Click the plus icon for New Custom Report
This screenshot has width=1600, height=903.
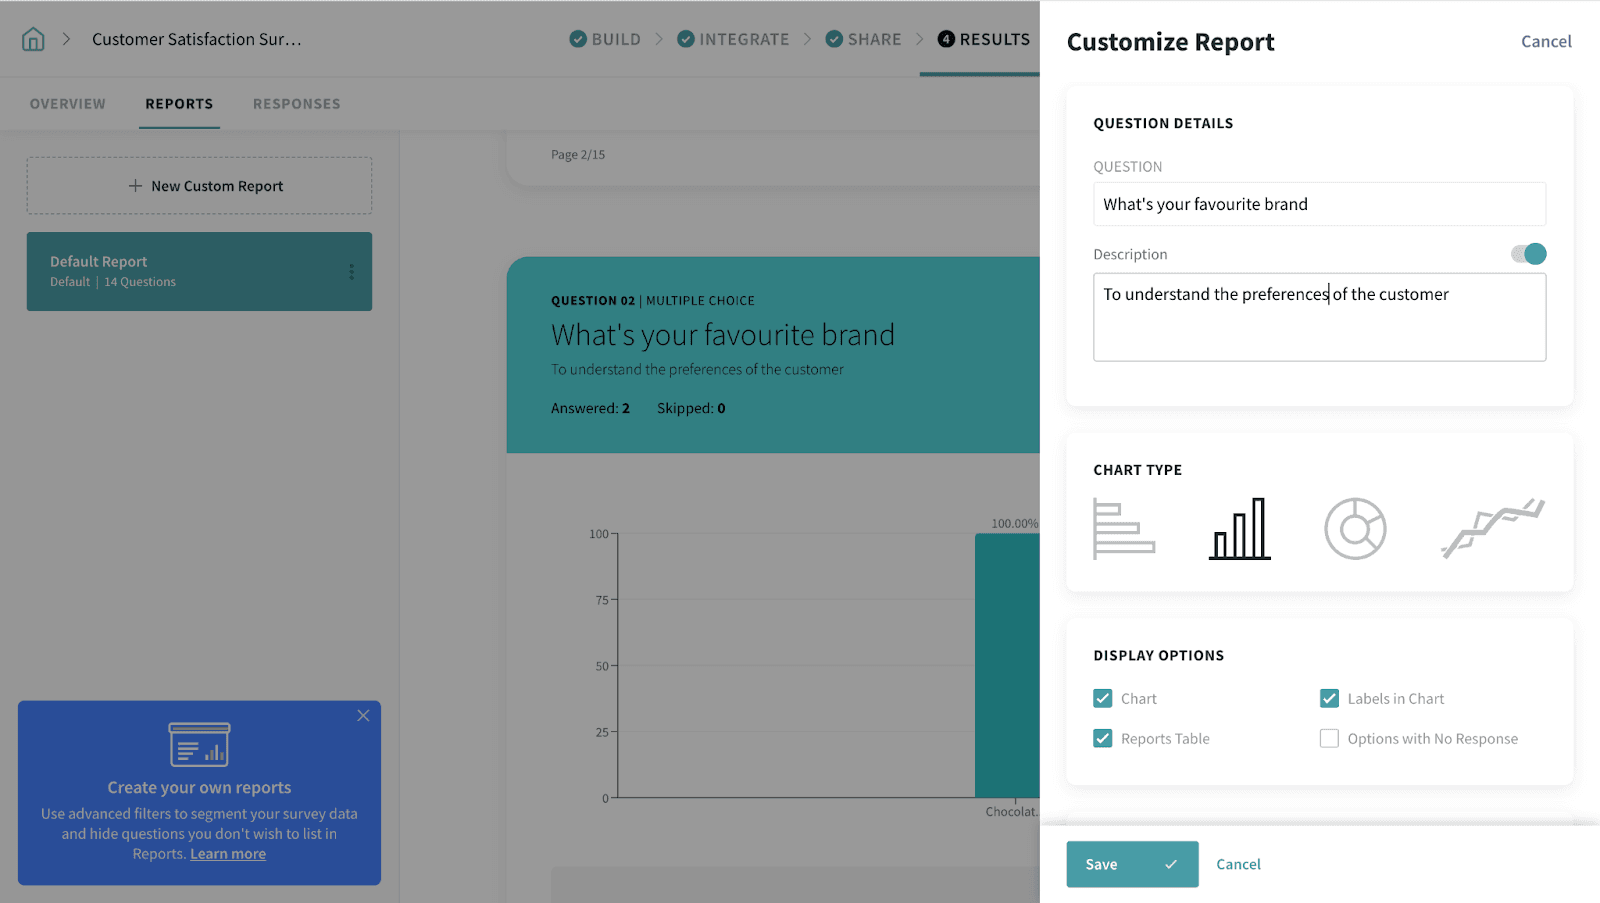135,186
